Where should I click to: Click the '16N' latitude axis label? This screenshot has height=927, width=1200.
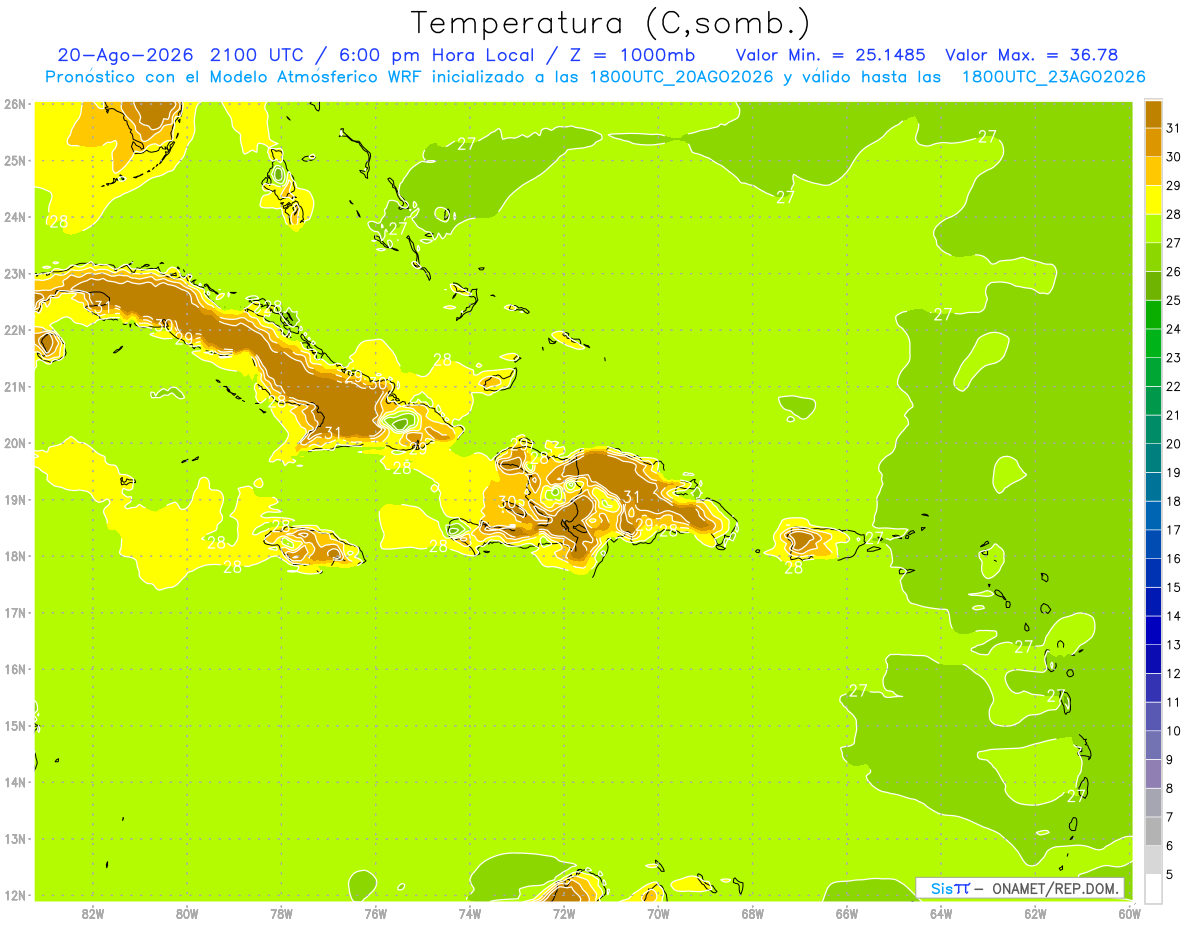point(14,669)
